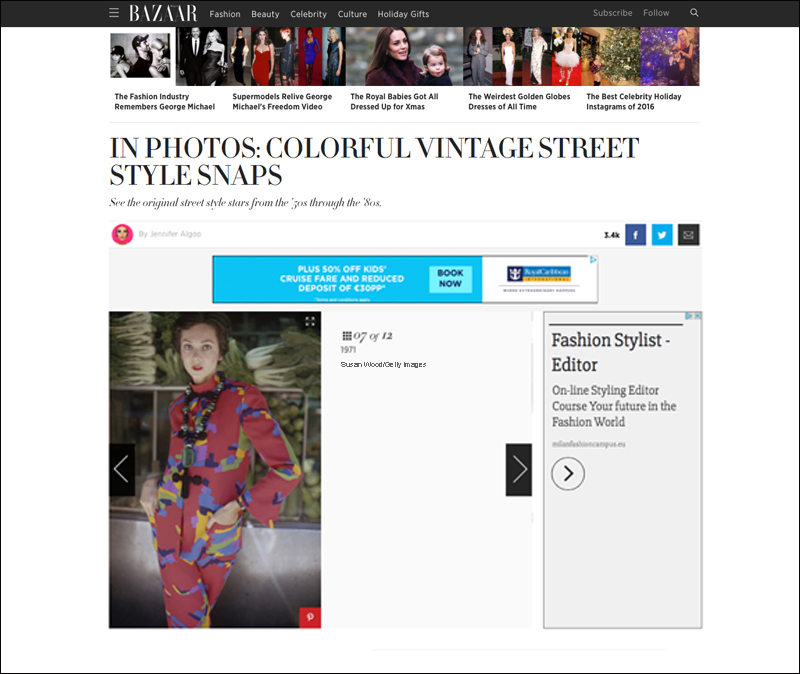Pin the photo on Pinterest

(310, 617)
